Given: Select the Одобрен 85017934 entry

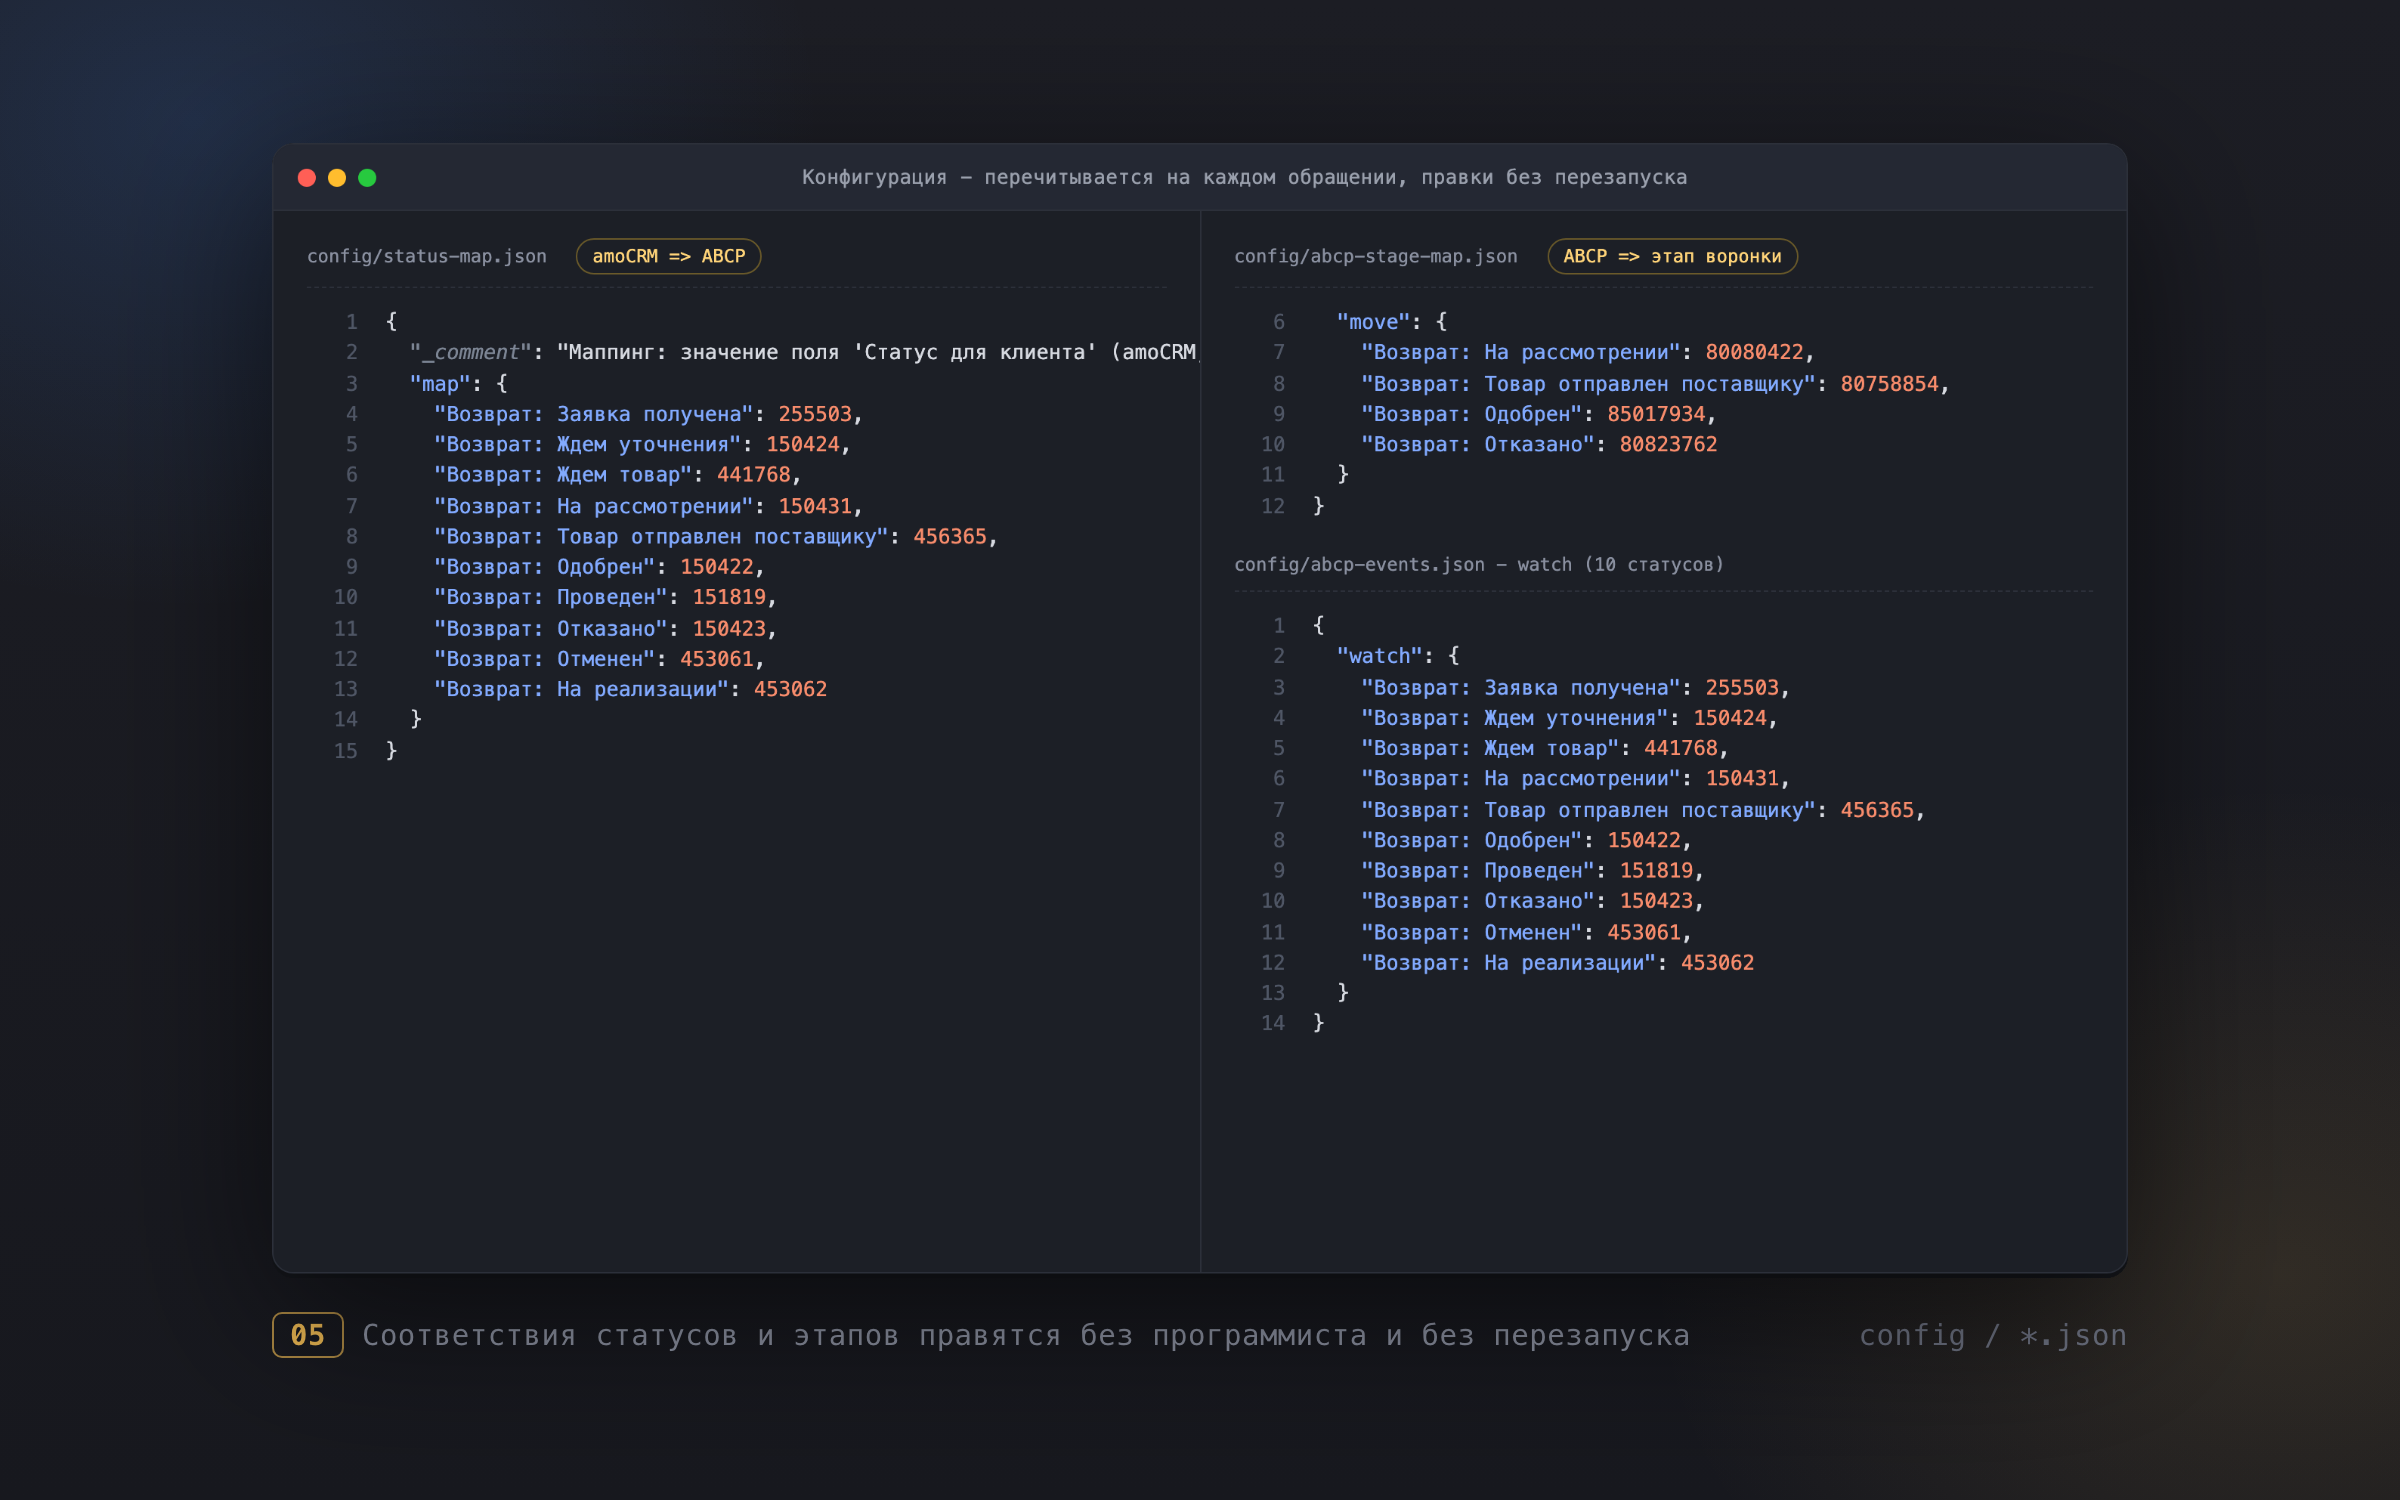Looking at the screenshot, I should (1538, 414).
